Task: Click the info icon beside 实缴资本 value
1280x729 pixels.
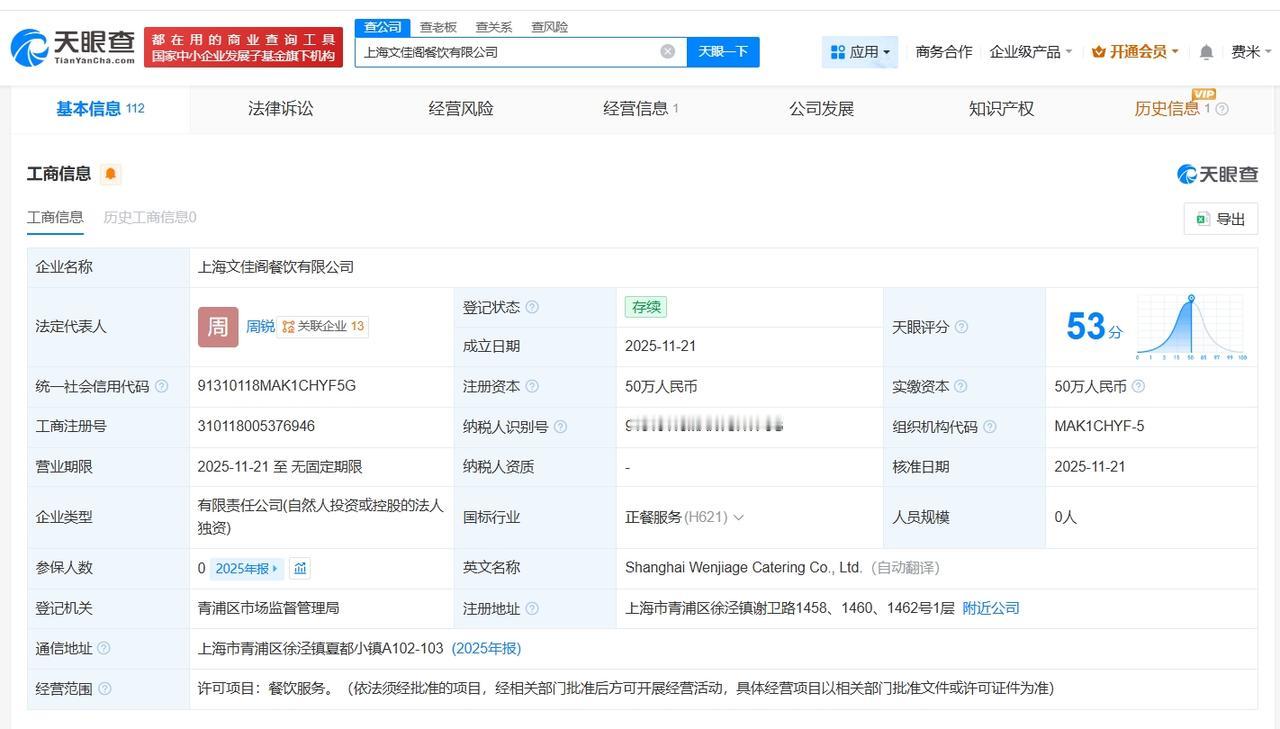Action: point(1138,387)
